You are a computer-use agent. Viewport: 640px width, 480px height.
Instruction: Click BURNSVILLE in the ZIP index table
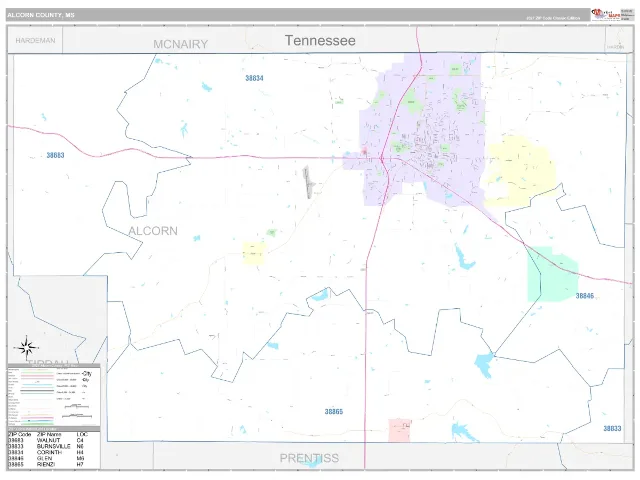tap(53, 447)
